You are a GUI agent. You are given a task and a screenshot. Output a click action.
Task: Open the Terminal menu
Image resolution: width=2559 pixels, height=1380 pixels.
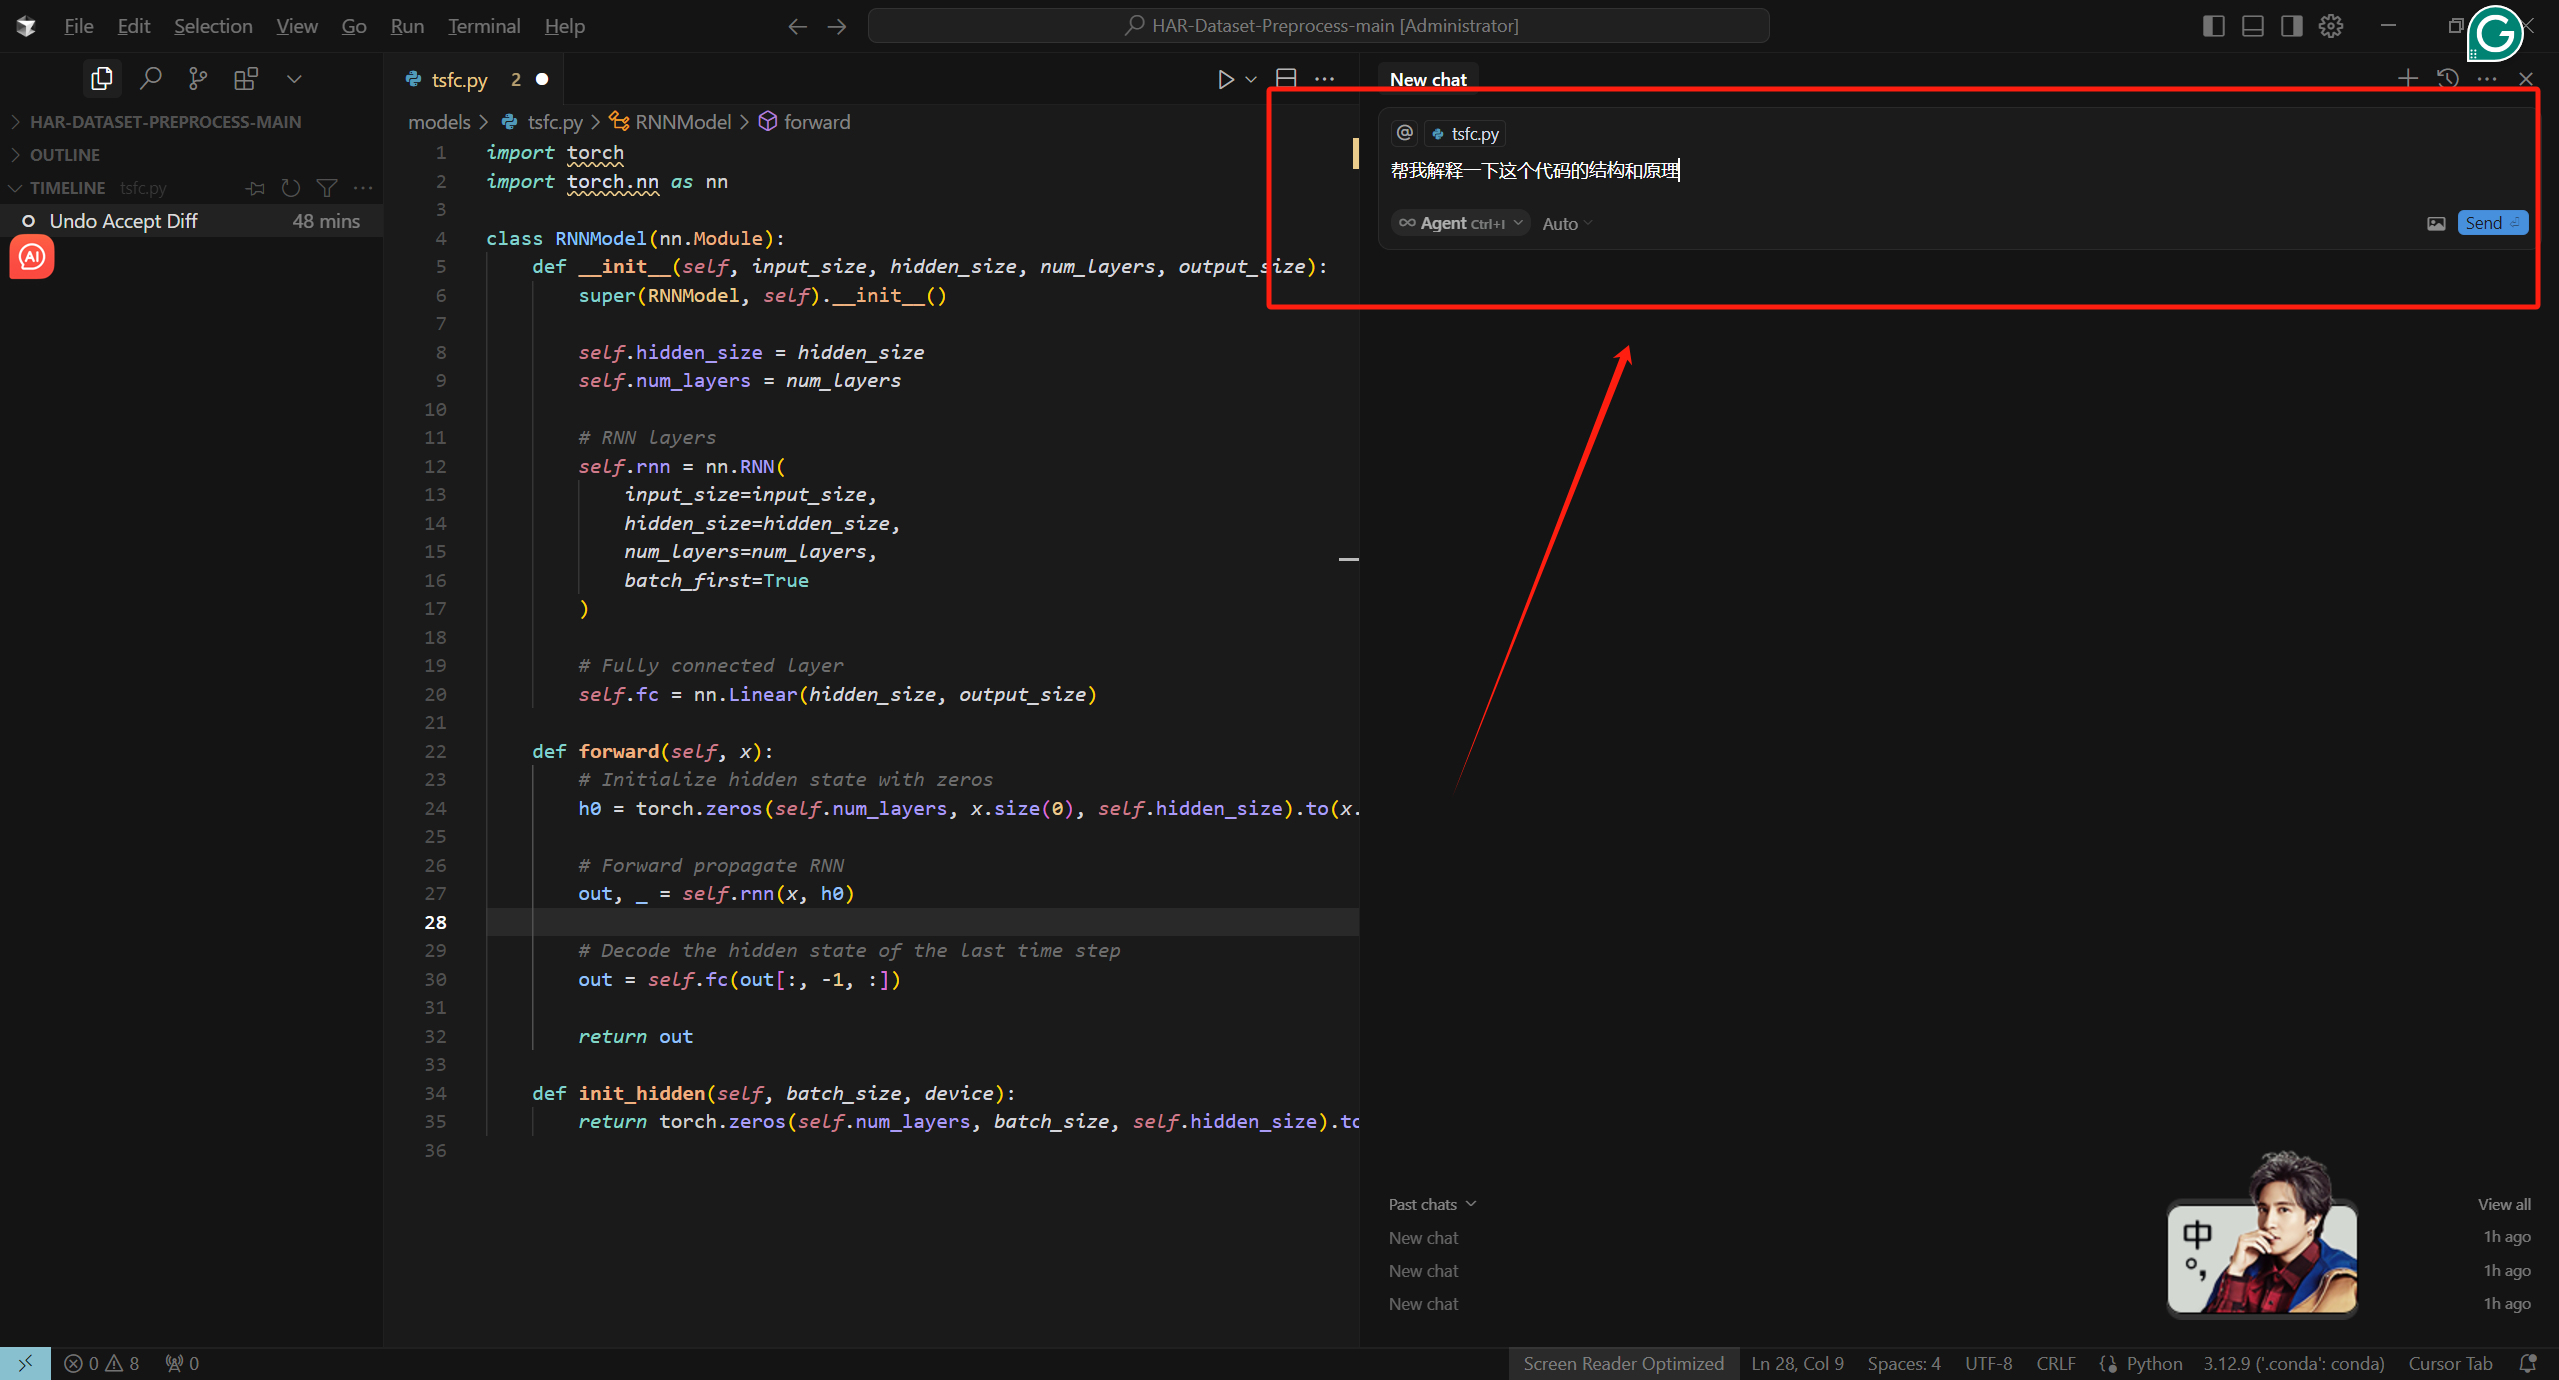point(484,26)
